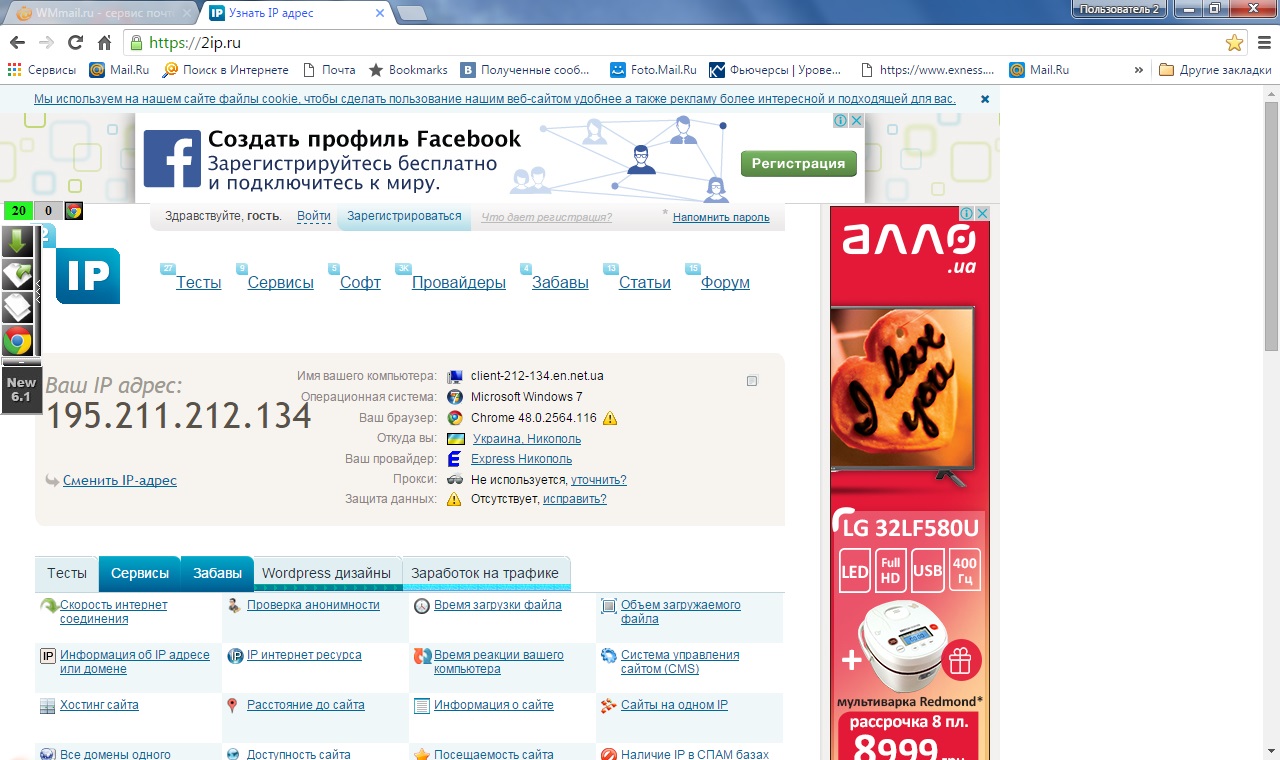Select the Сервисы tab below IP panel
Viewport: 1280px width, 760px height.
pos(140,573)
